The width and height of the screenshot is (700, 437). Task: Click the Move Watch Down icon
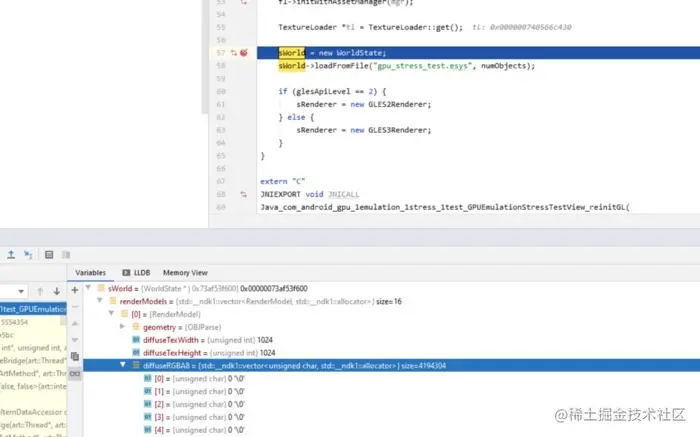pyautogui.click(x=75, y=340)
